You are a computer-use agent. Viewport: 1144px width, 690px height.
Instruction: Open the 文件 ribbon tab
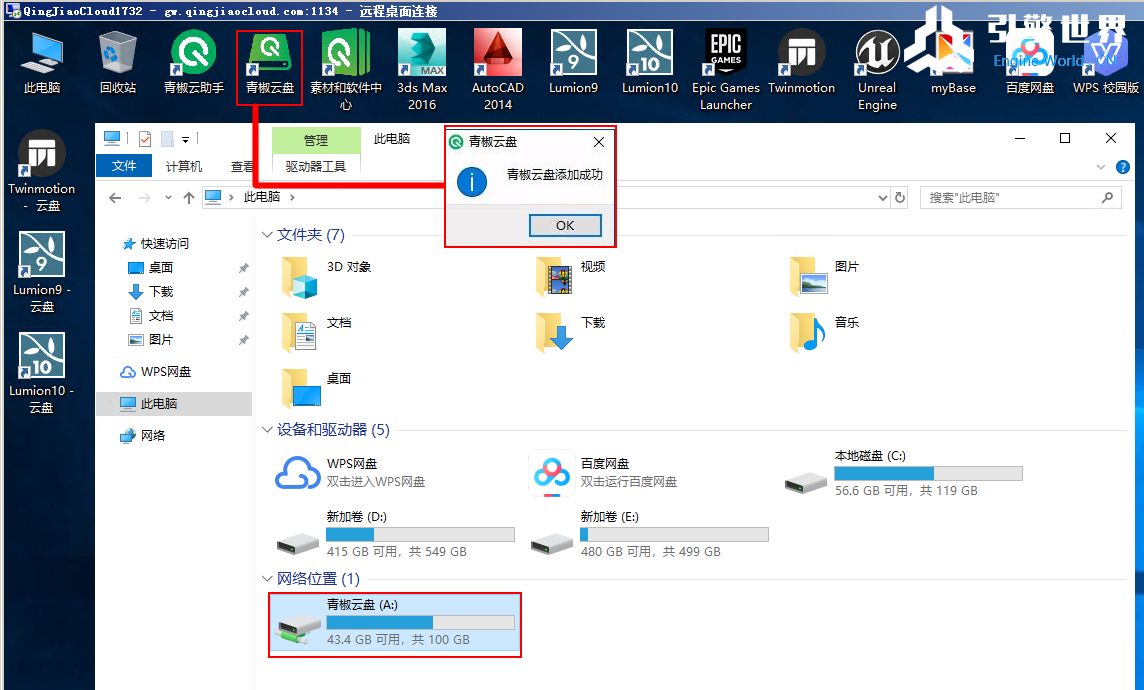124,166
